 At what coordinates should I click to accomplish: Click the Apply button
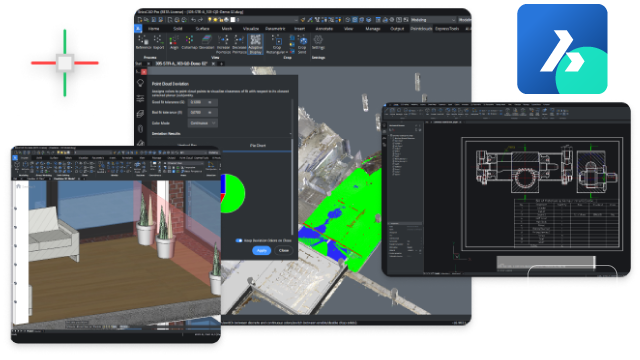[x=262, y=250]
